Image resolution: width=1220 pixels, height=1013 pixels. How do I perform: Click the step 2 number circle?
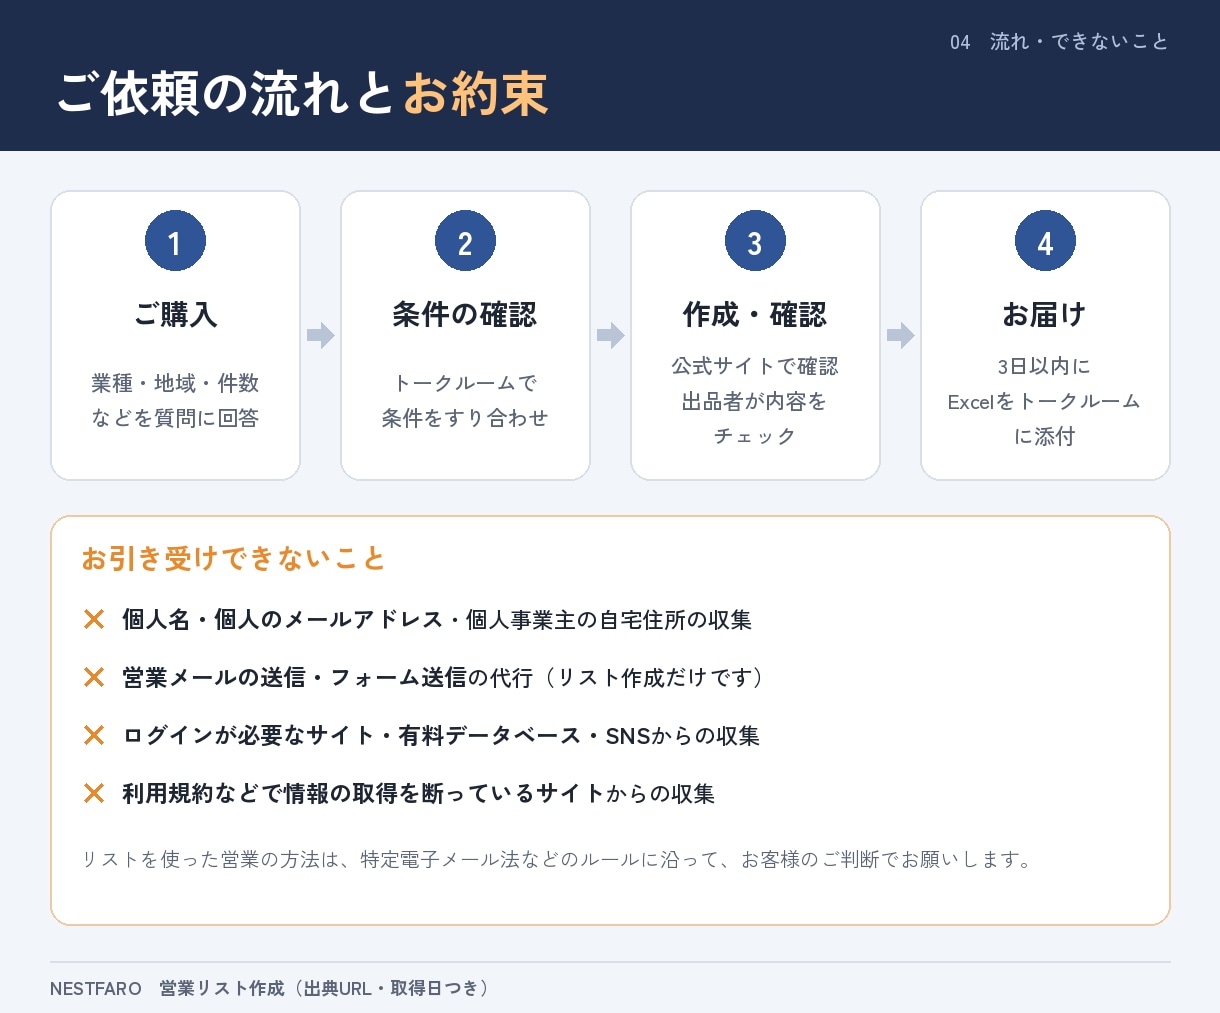(x=465, y=241)
